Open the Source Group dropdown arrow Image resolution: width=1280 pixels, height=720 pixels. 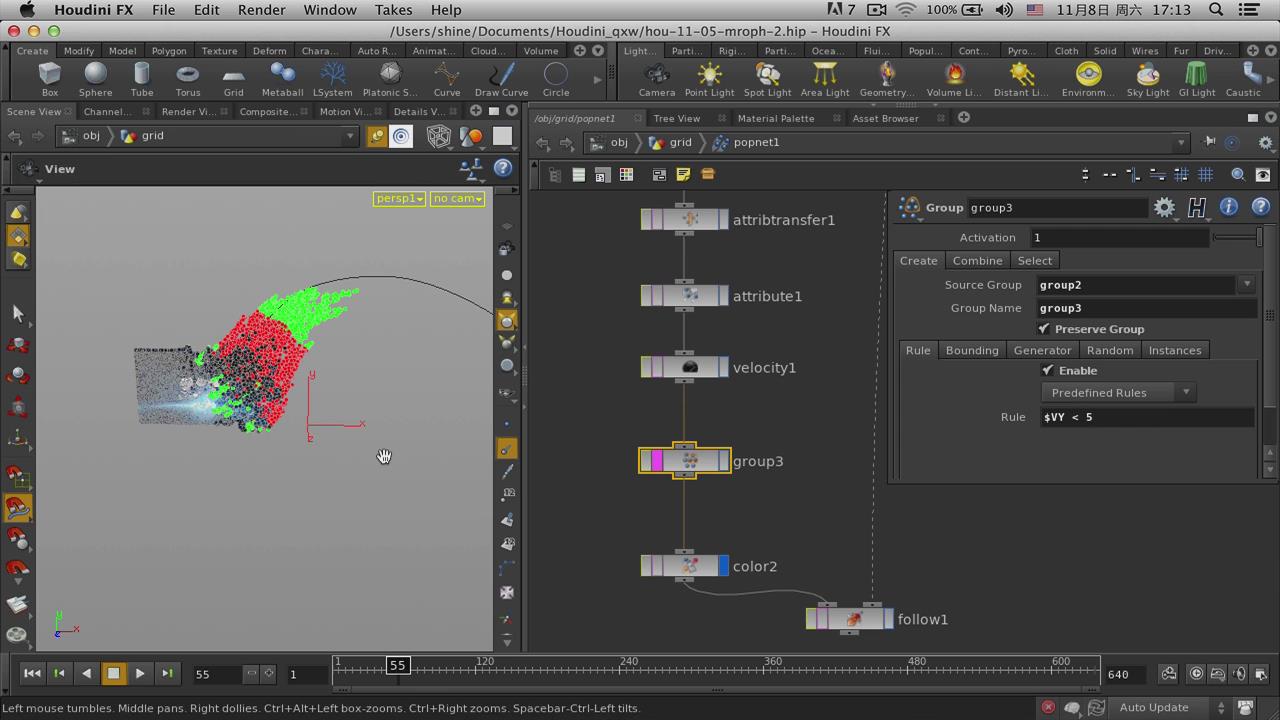pyautogui.click(x=1247, y=285)
